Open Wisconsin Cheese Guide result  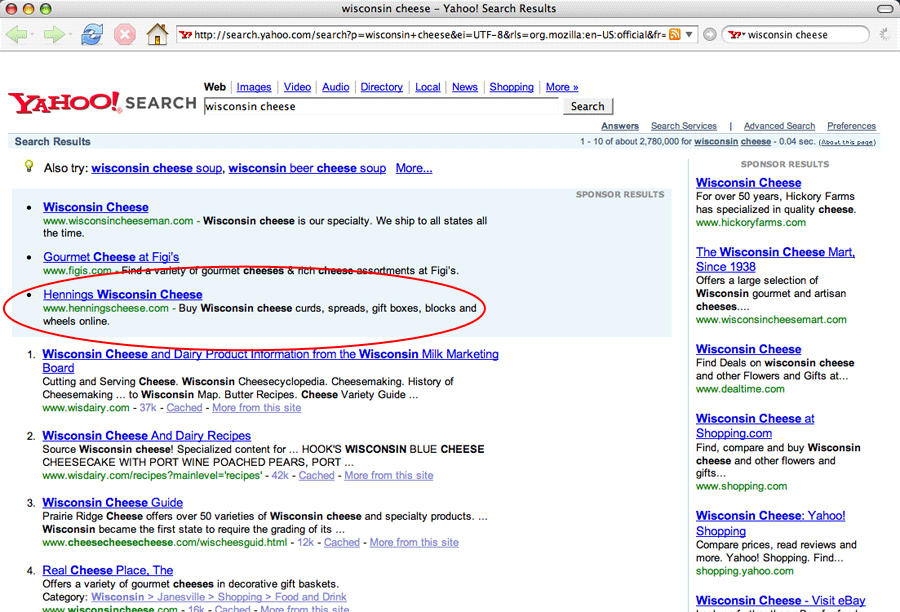112,502
